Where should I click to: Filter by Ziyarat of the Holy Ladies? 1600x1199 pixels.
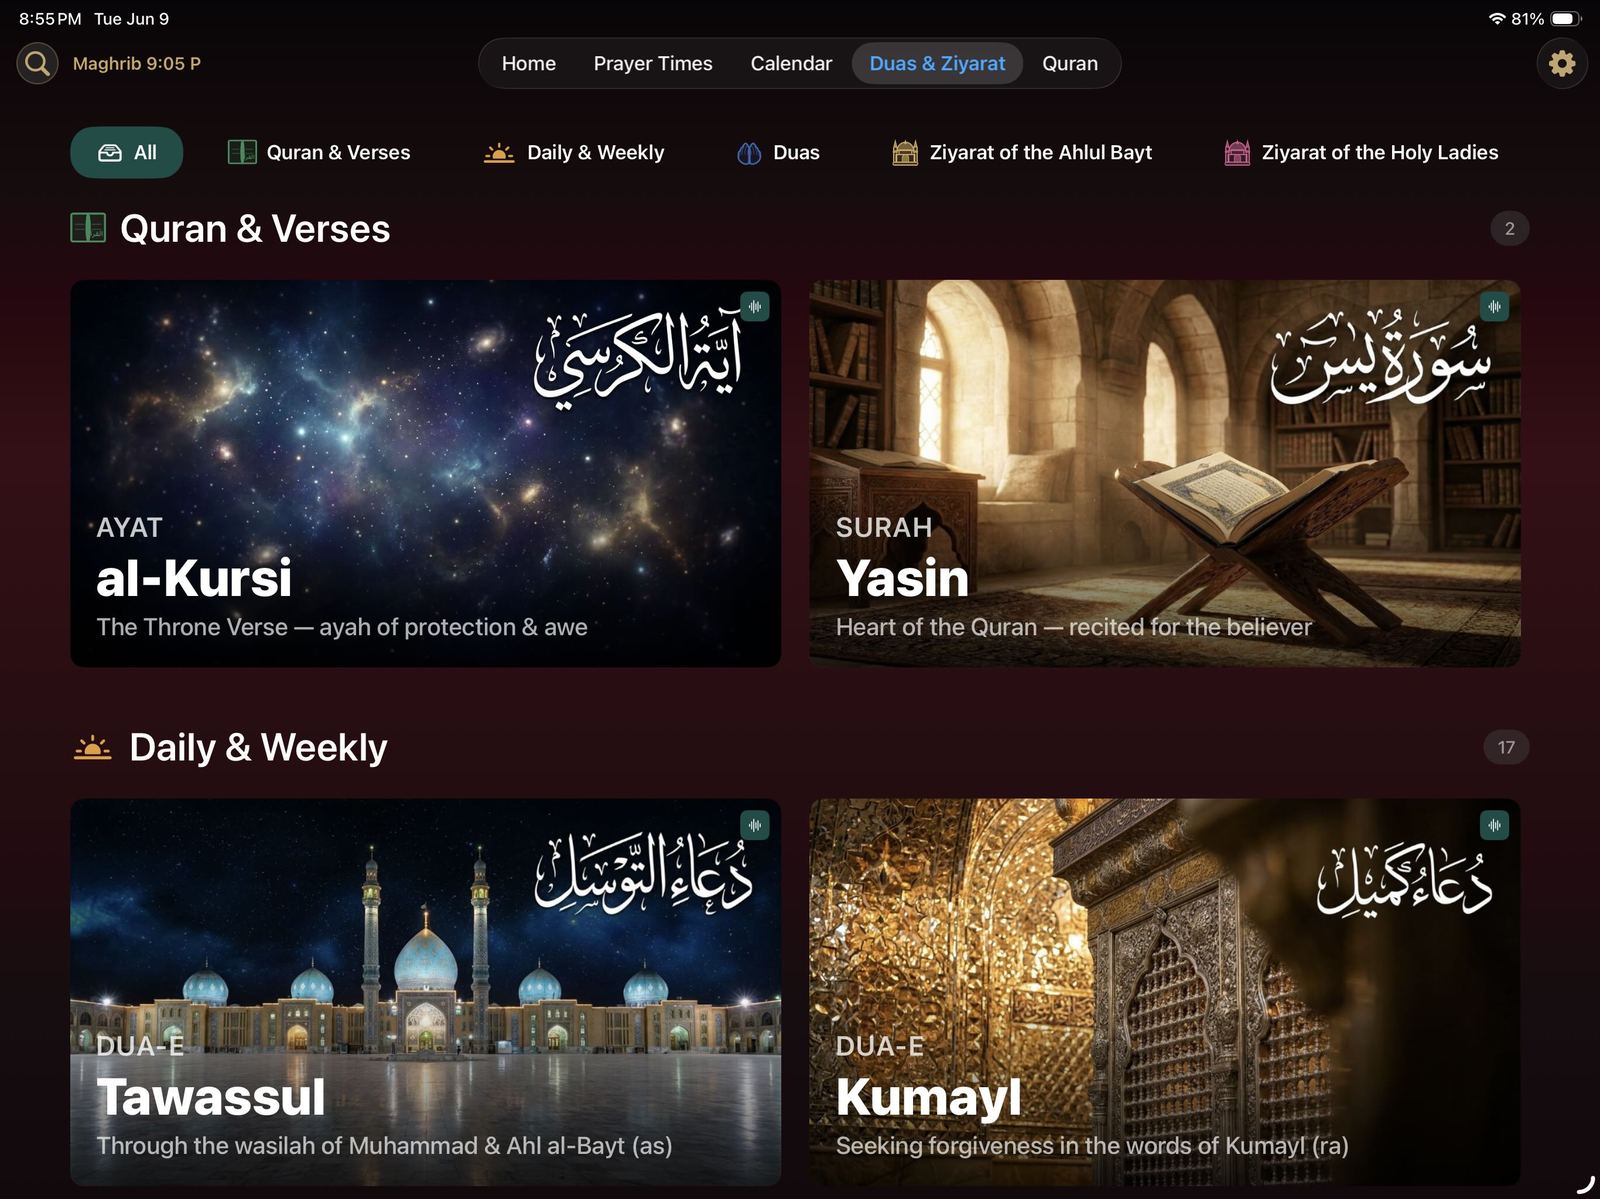click(1361, 152)
